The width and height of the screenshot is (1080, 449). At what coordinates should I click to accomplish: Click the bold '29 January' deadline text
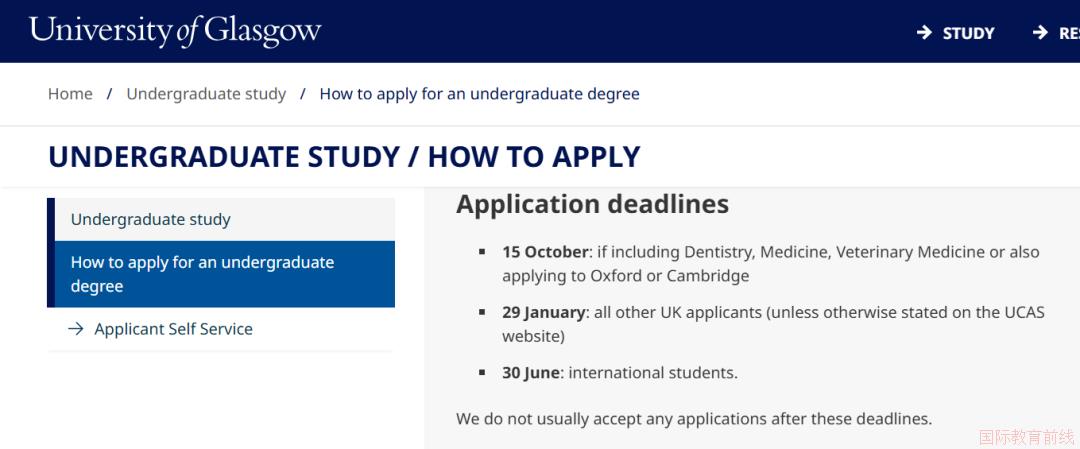point(543,312)
